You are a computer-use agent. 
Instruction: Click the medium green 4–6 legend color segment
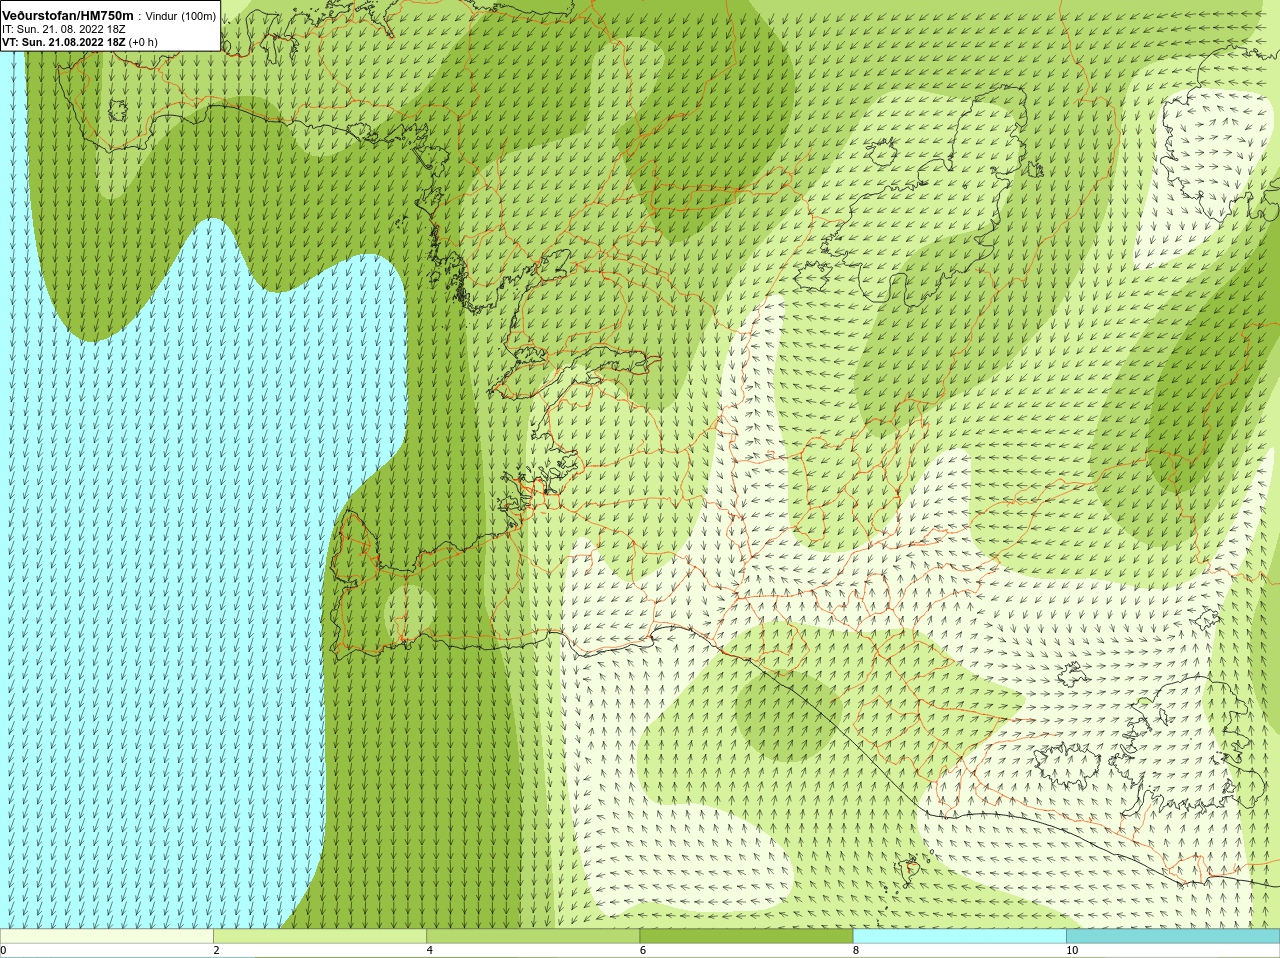click(x=533, y=936)
